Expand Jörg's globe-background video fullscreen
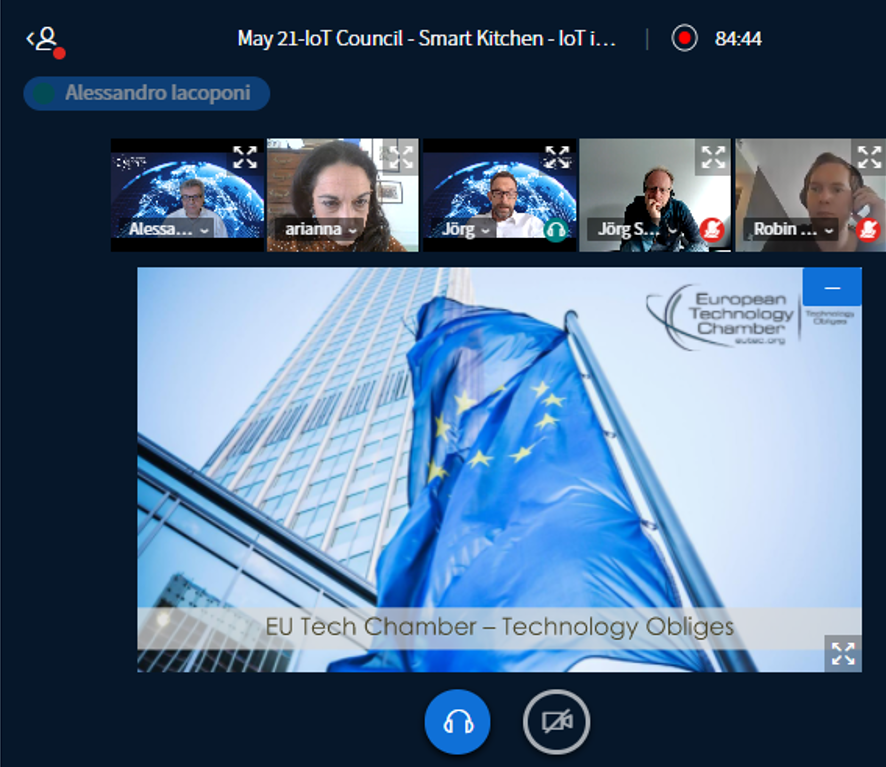The image size is (886, 767). (557, 157)
